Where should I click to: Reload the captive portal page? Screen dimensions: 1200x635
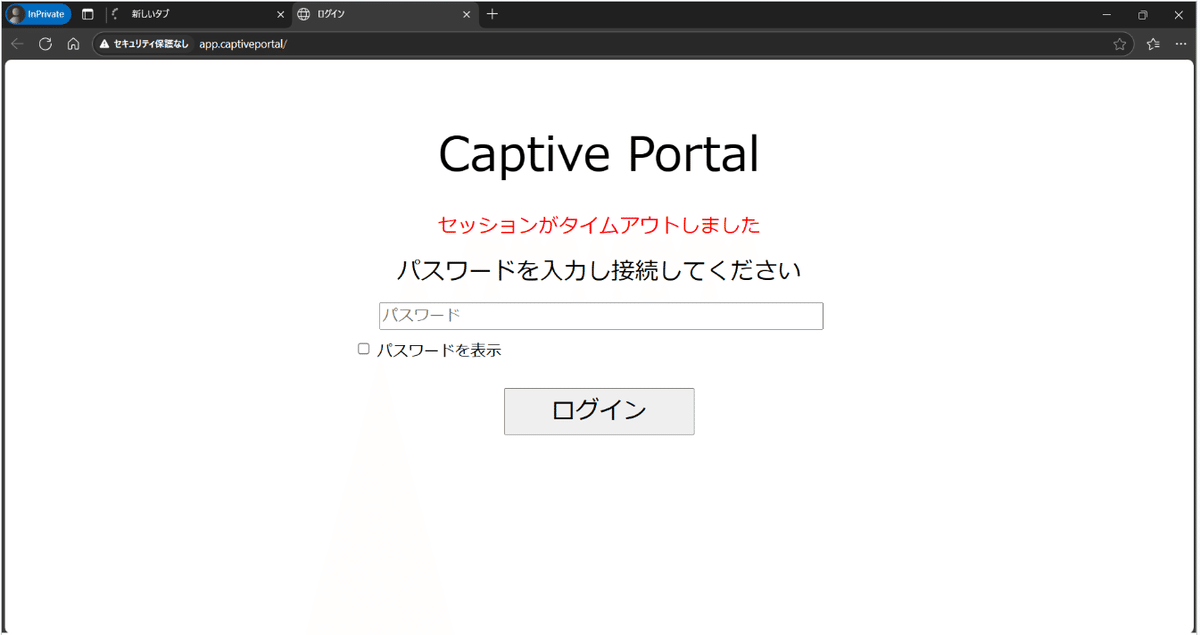[x=44, y=44]
